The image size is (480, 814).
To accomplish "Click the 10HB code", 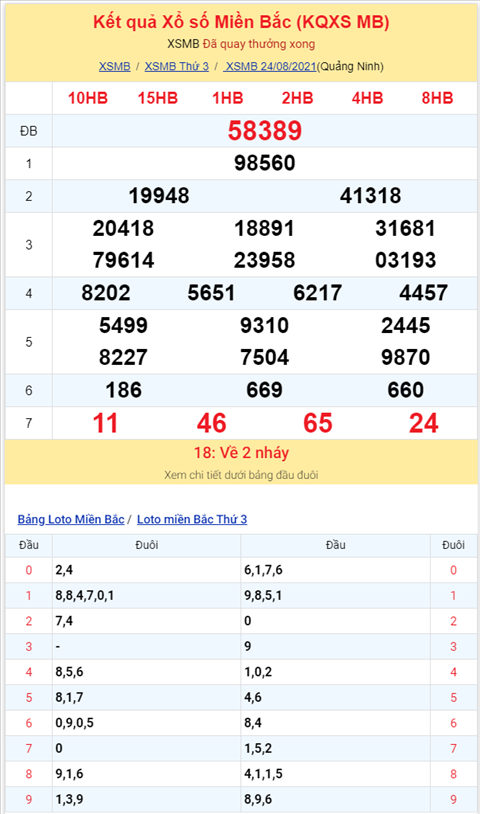I will point(88,98).
